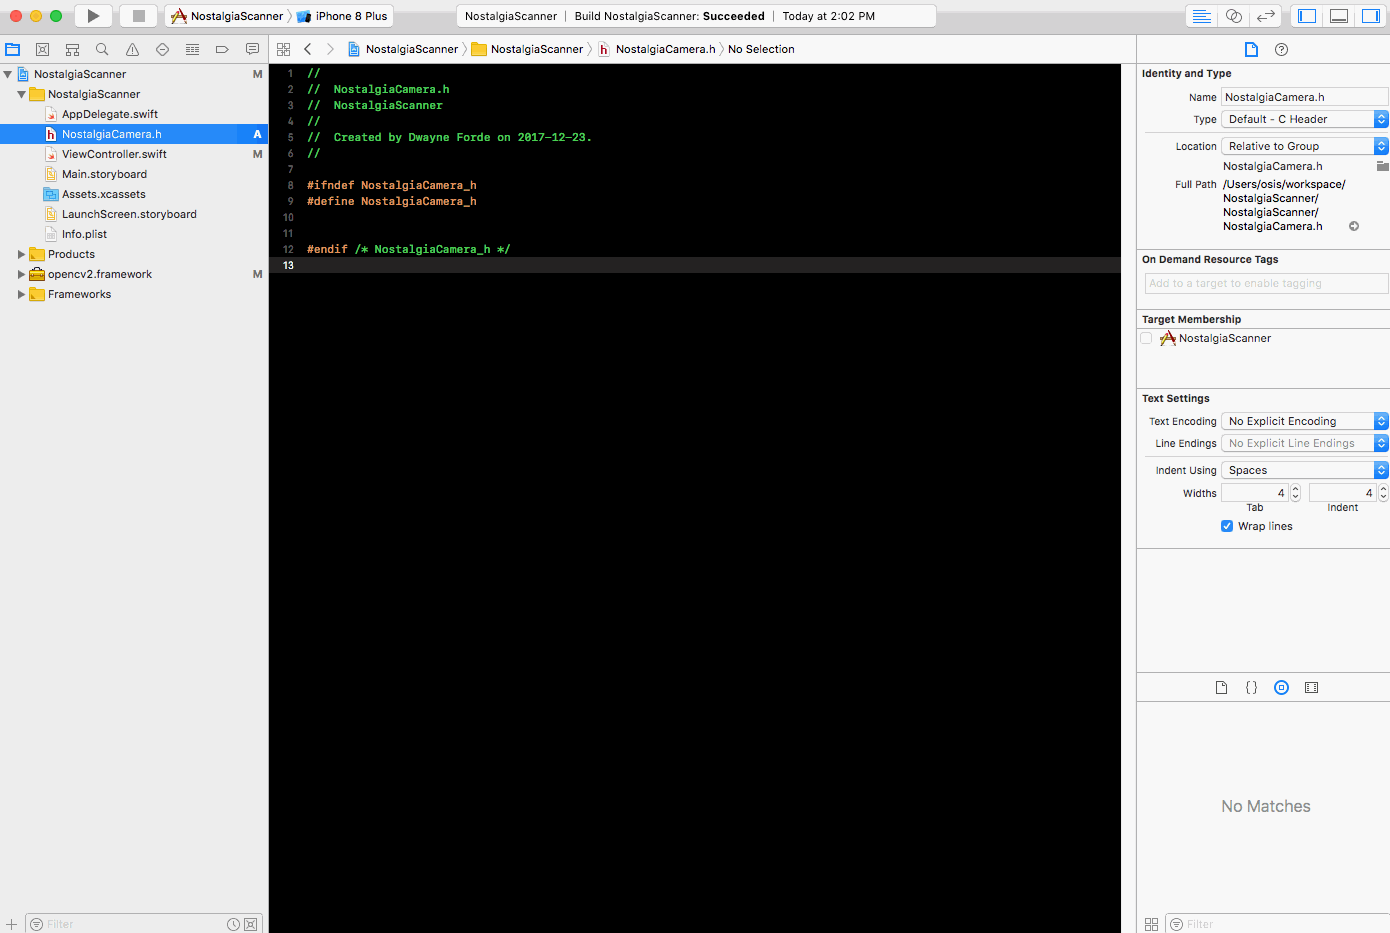Open the file Type dropdown
1390x933 pixels.
[x=1305, y=119]
